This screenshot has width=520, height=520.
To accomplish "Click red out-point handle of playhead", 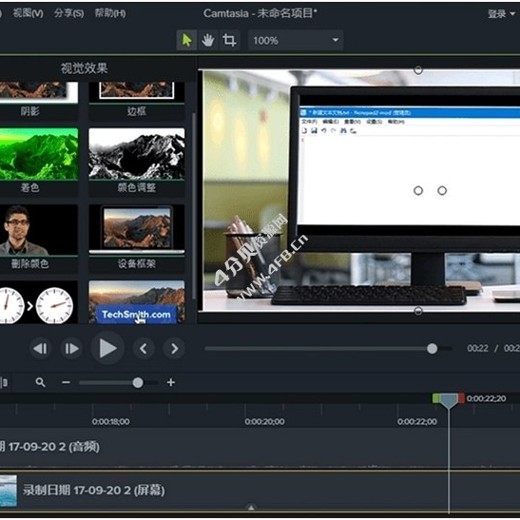I will point(461,398).
